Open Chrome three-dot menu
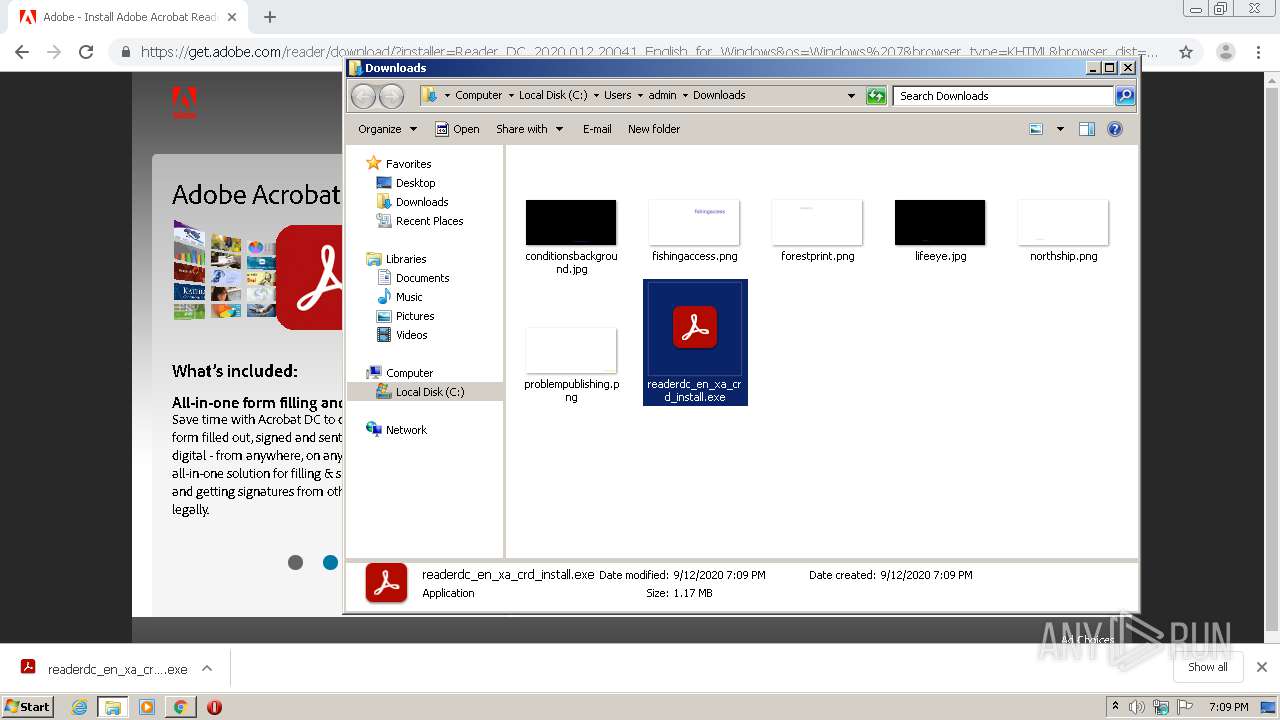The height and width of the screenshot is (720, 1280). (x=1259, y=52)
